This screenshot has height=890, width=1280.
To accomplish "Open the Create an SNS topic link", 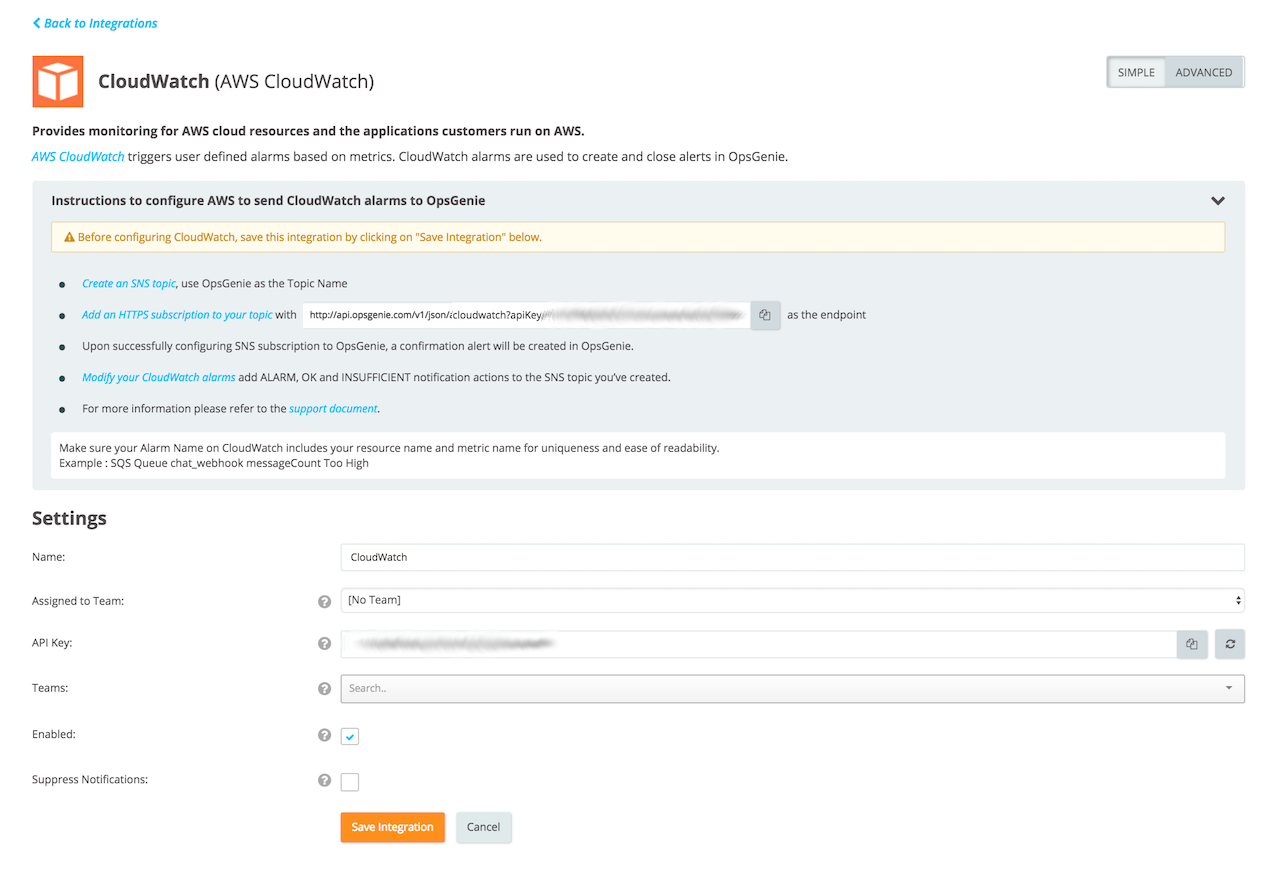I will pos(129,284).
